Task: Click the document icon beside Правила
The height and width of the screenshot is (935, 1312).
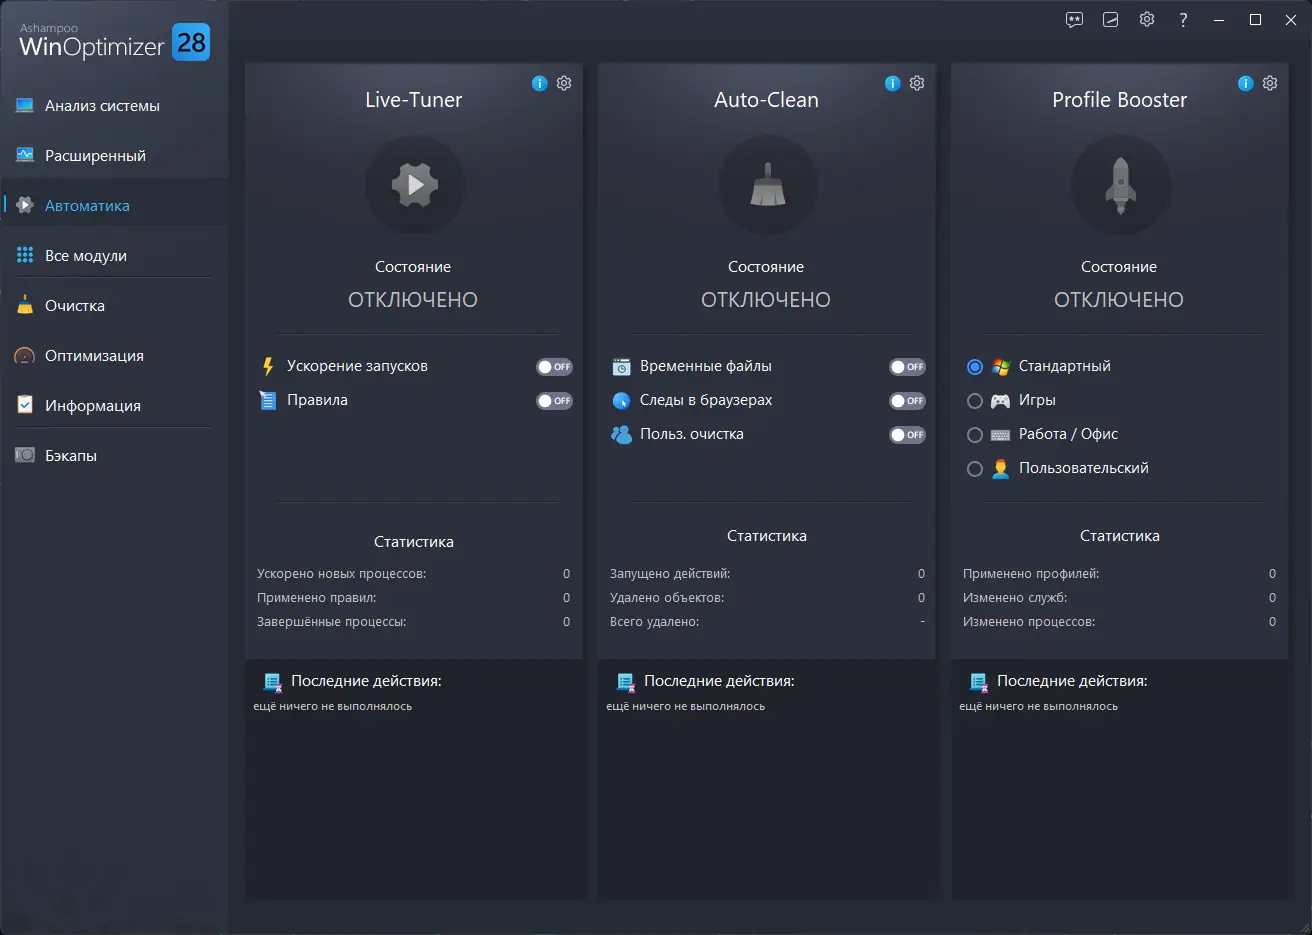Action: [268, 401]
